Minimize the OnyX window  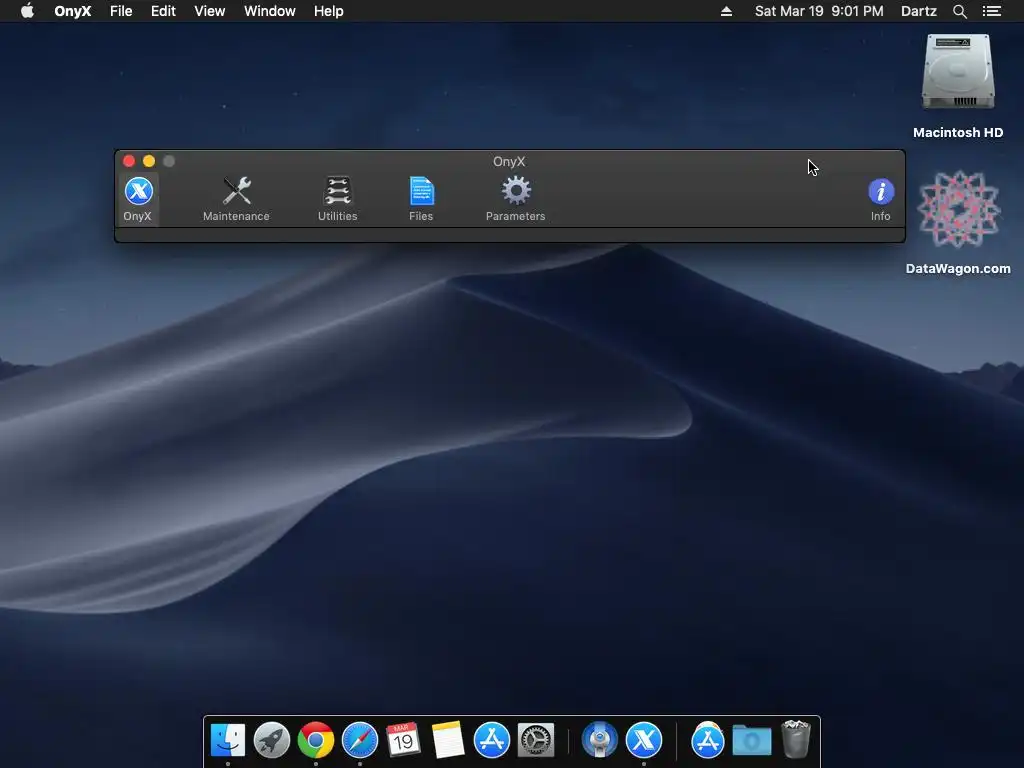pos(149,161)
